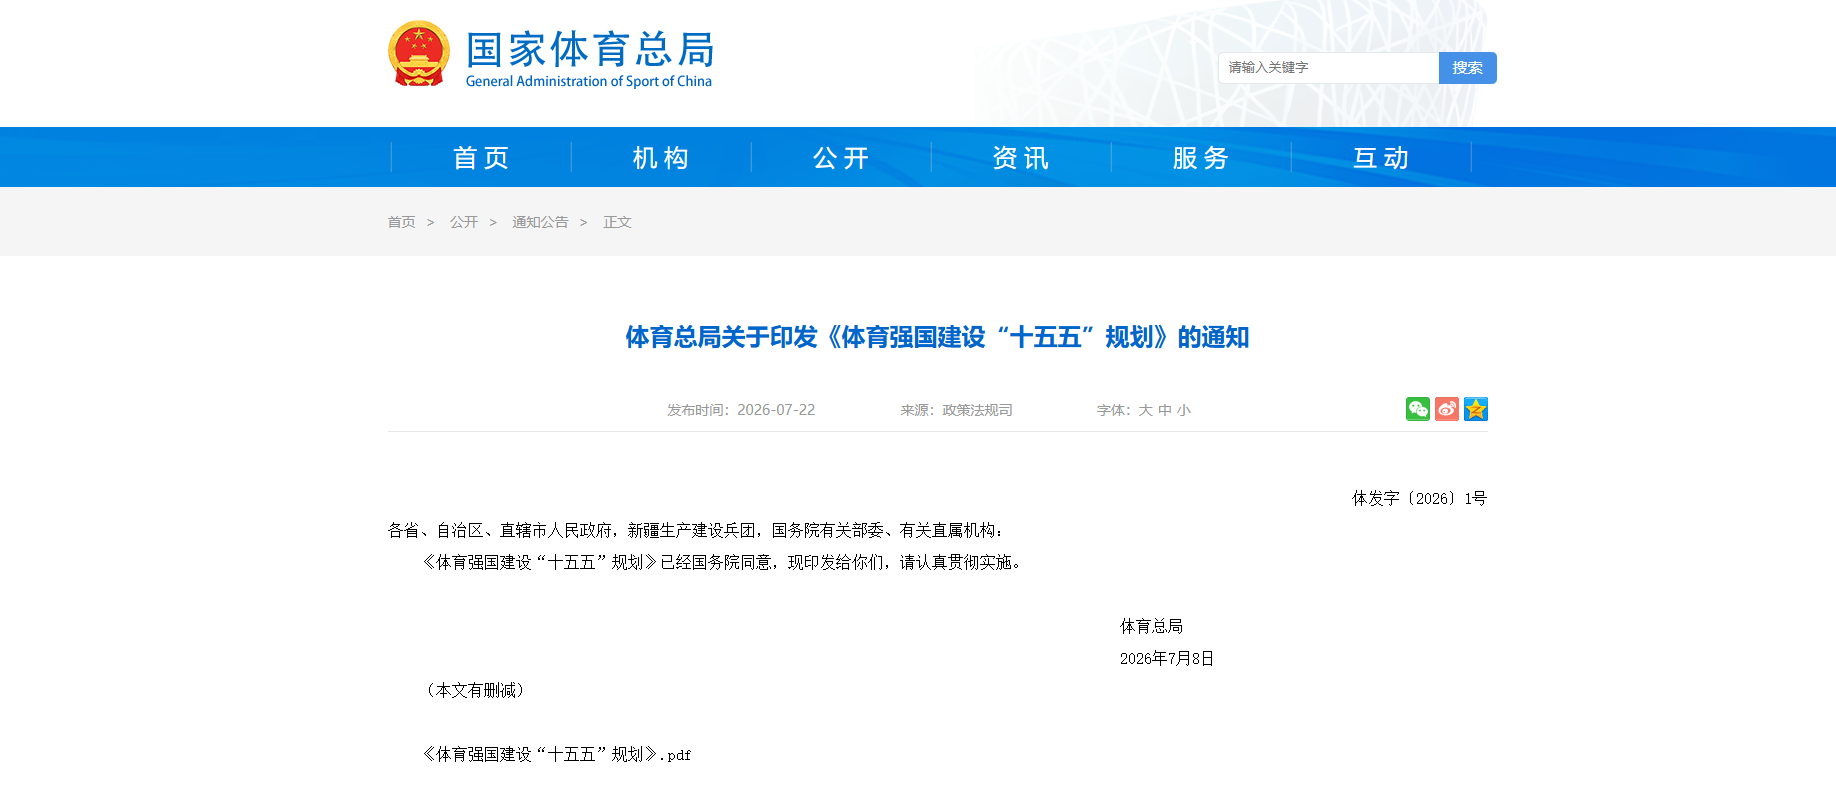1836x811 pixels.
Task: Open the 互动 navigation menu
Action: click(1381, 158)
